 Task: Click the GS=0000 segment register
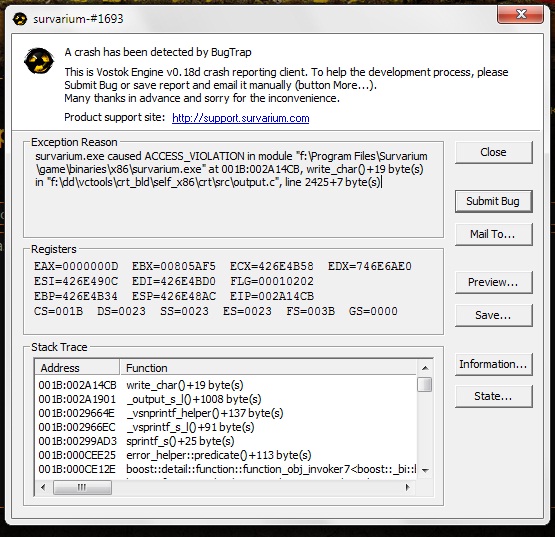click(373, 312)
